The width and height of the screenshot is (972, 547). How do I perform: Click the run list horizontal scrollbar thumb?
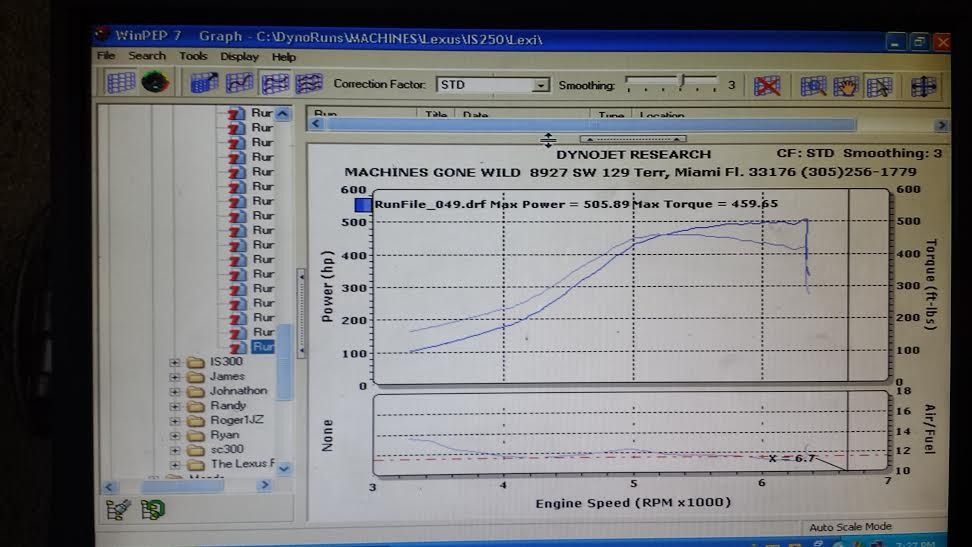[591, 125]
